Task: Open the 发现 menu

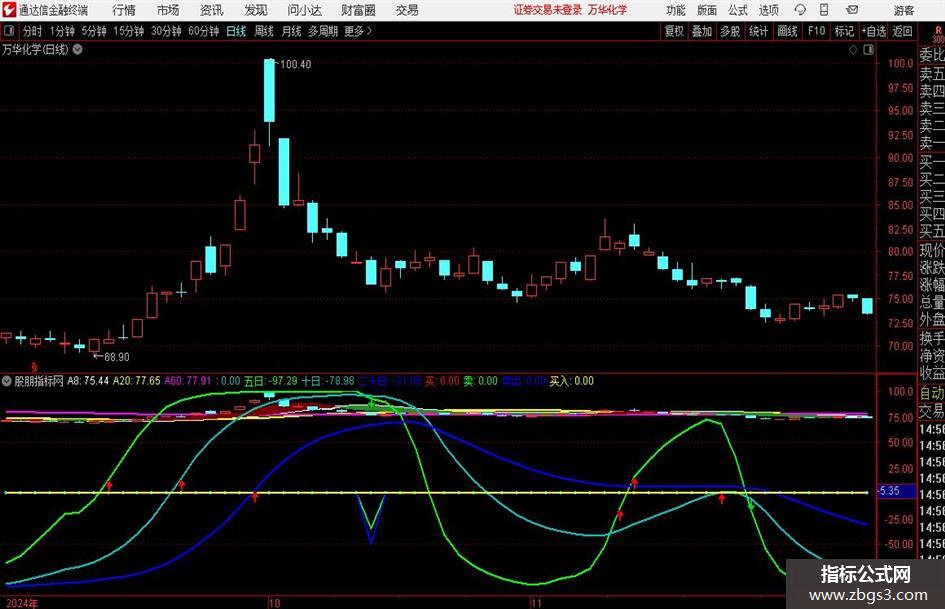Action: click(x=256, y=10)
